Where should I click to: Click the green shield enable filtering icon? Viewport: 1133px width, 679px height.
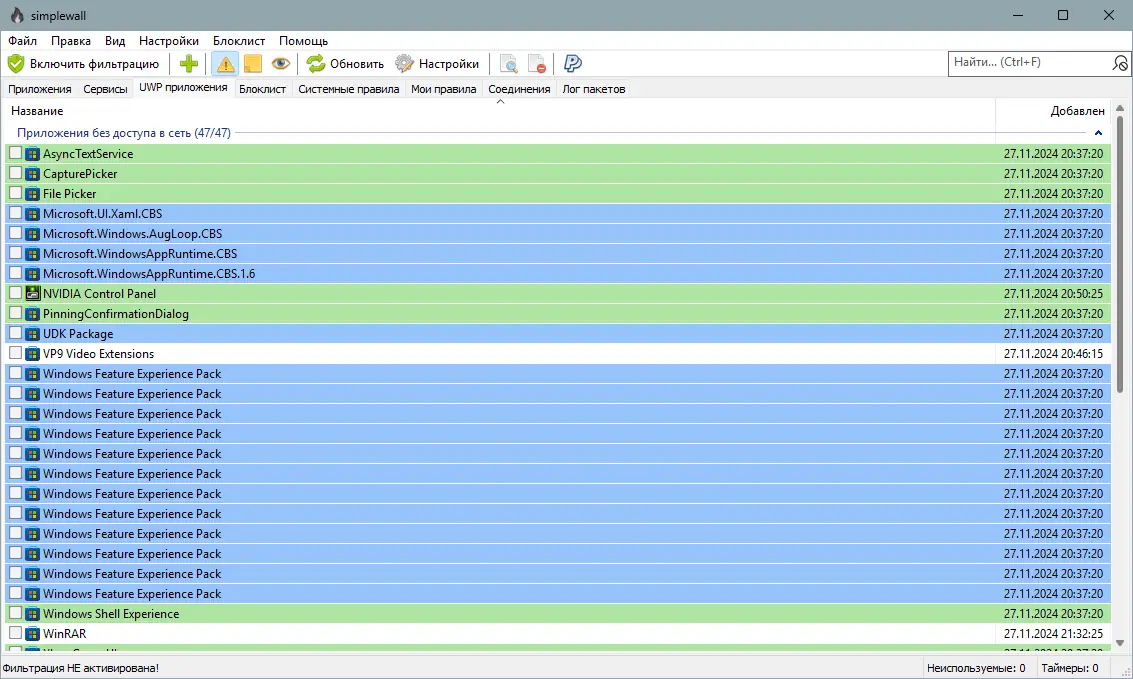click(16, 64)
